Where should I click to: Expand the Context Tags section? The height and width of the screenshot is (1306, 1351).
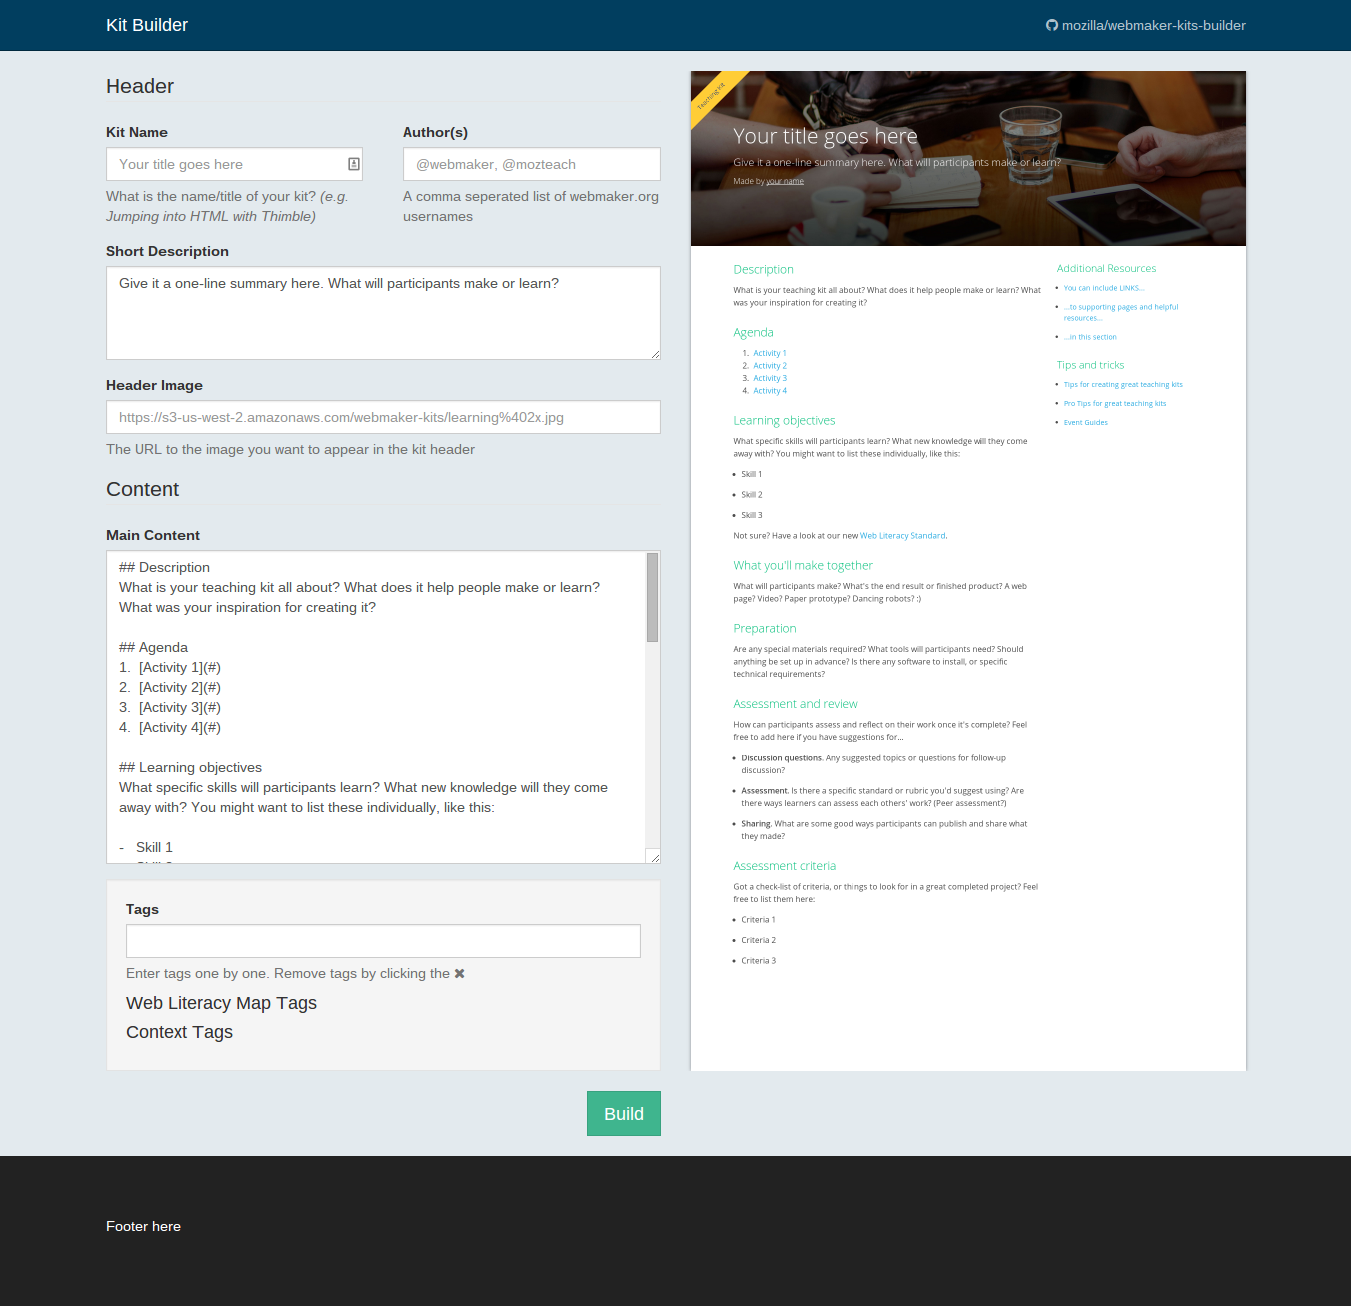[x=179, y=1032]
